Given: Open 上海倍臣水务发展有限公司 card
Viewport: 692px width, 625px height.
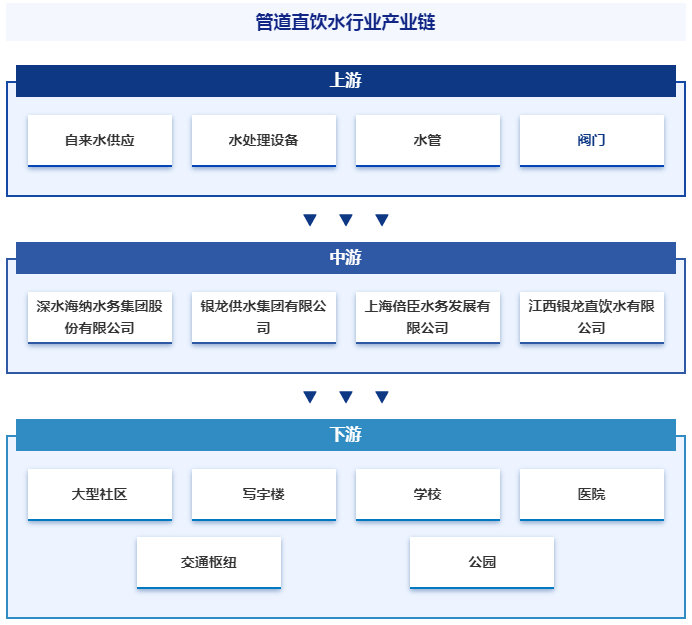Looking at the screenshot, I should pos(428,317).
